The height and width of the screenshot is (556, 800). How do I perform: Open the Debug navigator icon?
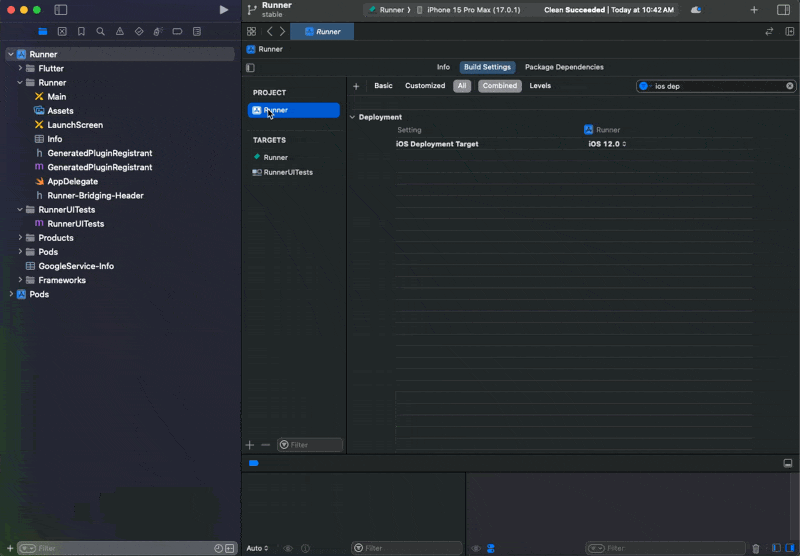pos(158,32)
